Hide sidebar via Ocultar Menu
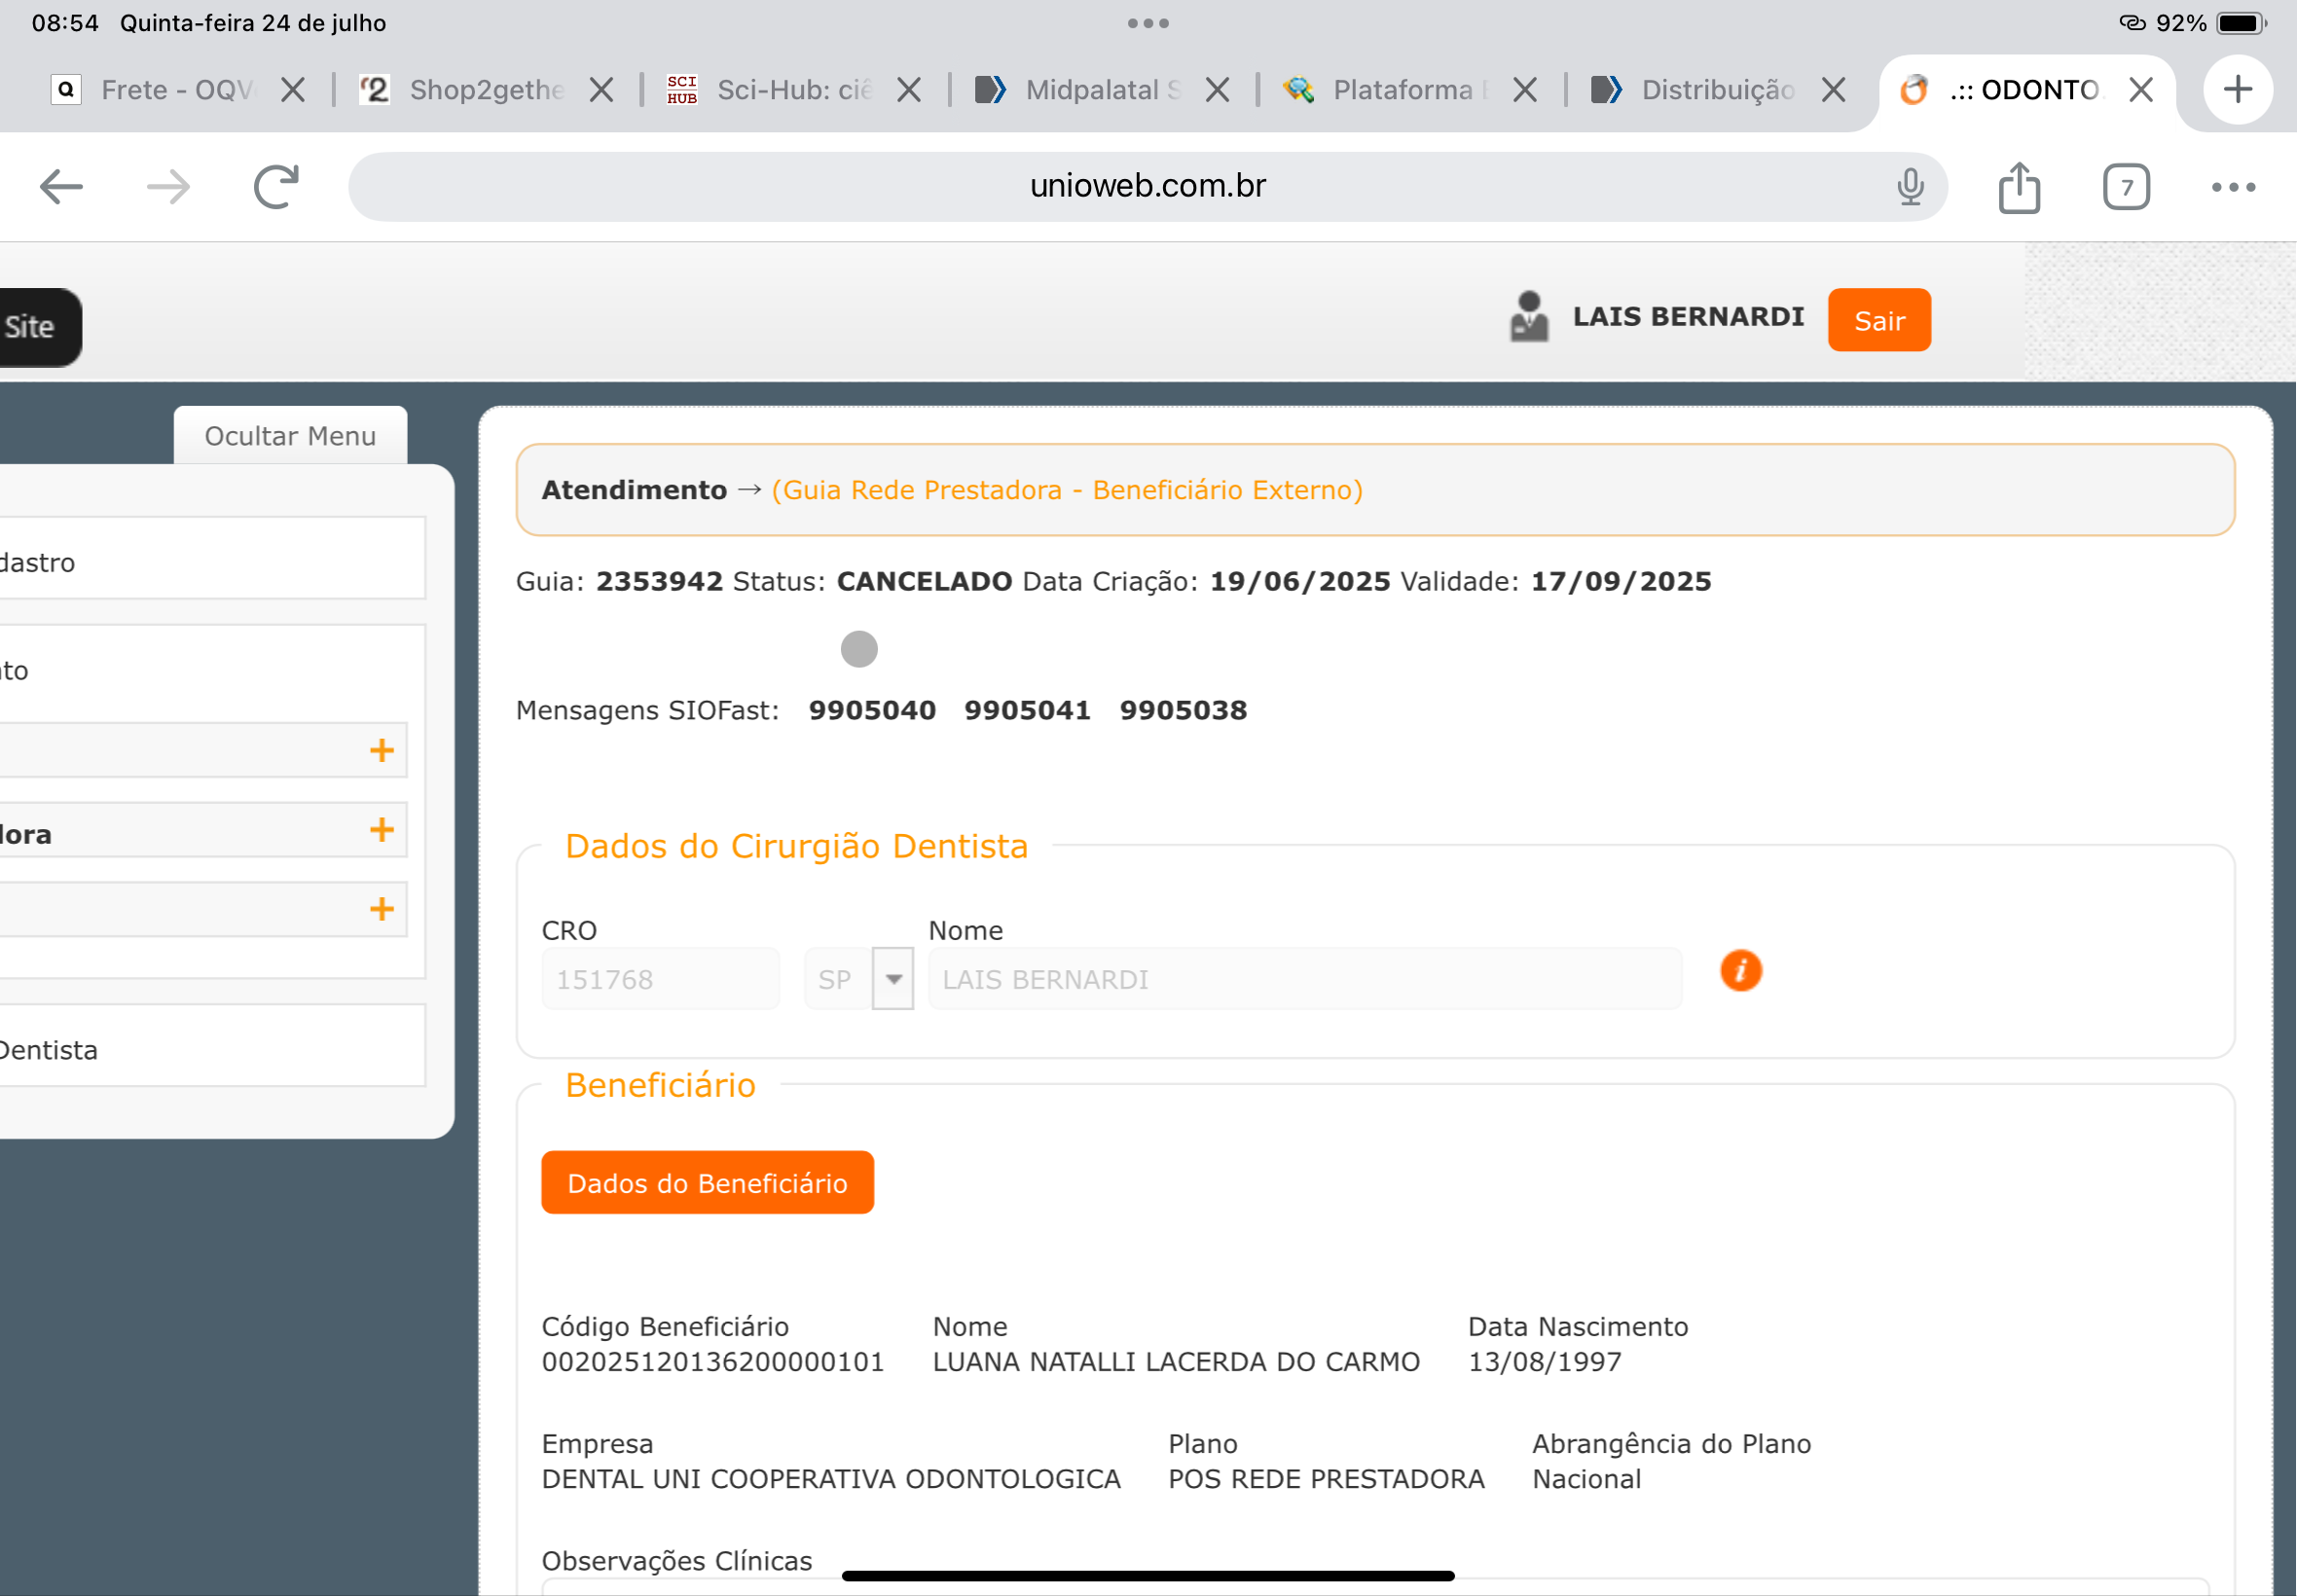2297x1596 pixels. click(290, 436)
